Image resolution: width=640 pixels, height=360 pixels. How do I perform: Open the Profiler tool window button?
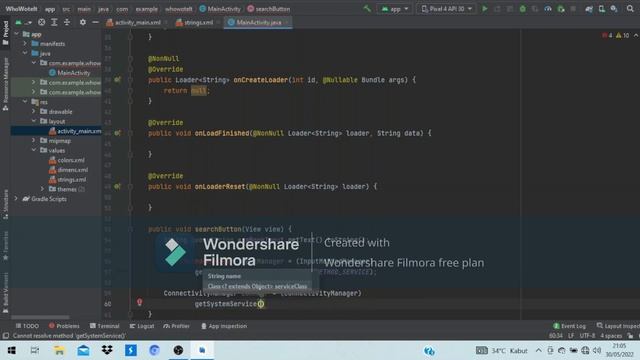pyautogui.click(x=176, y=326)
